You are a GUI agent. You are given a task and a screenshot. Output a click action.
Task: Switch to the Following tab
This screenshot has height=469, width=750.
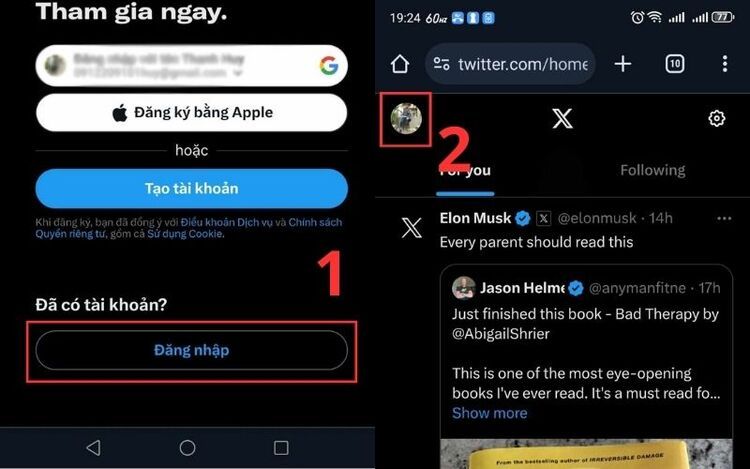[652, 170]
